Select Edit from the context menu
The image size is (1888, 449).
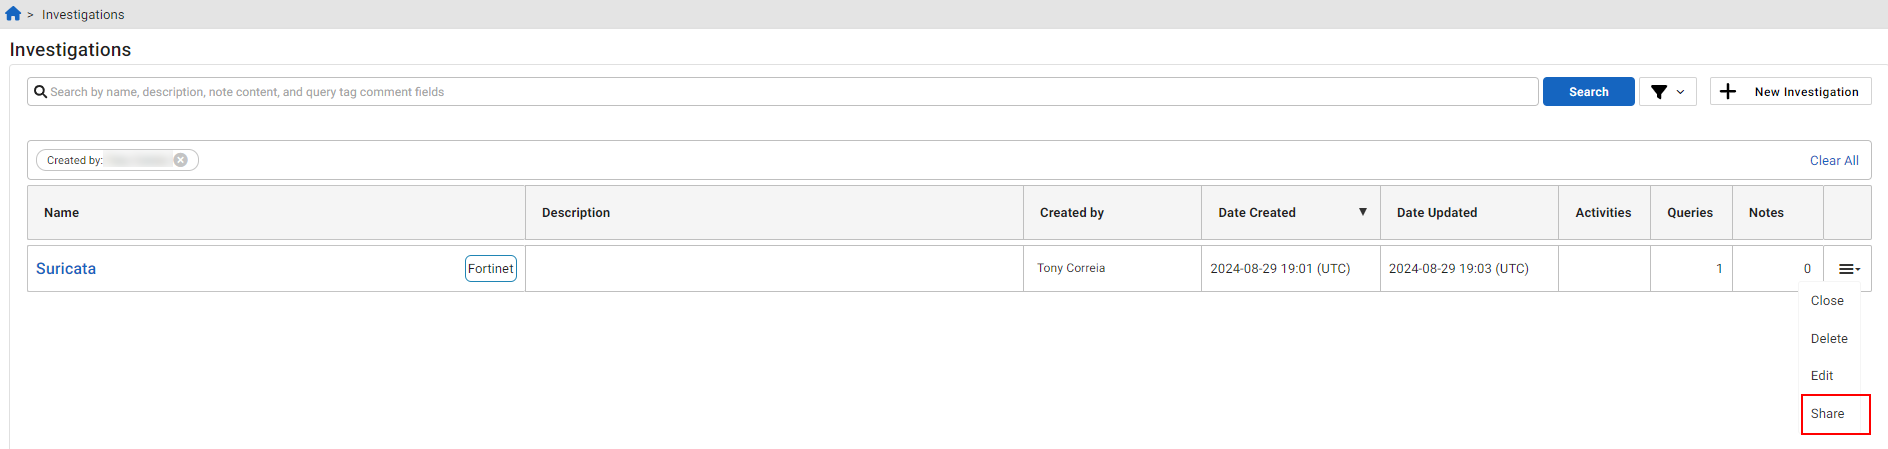(x=1821, y=376)
